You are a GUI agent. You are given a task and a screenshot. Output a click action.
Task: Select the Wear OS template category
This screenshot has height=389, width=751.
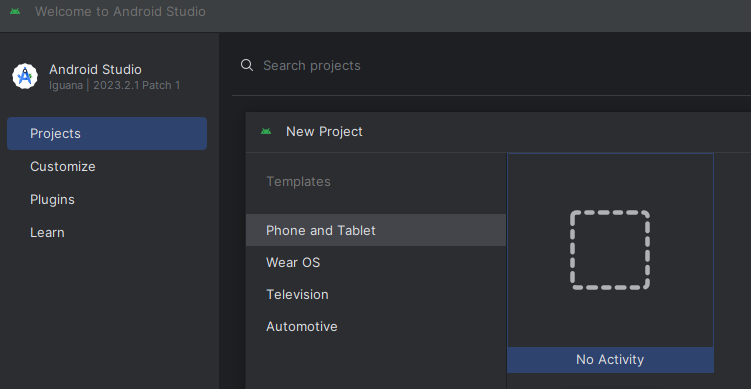(376, 263)
